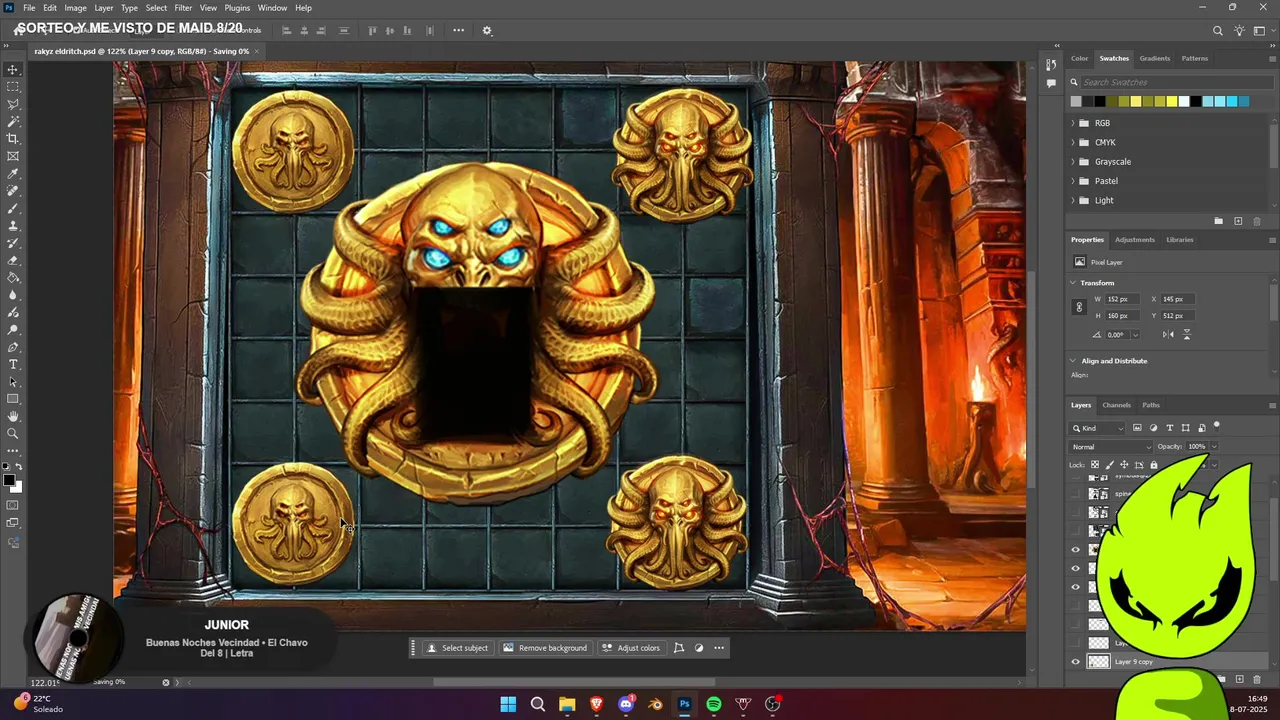Select the Eraser tool

pyautogui.click(x=13, y=260)
